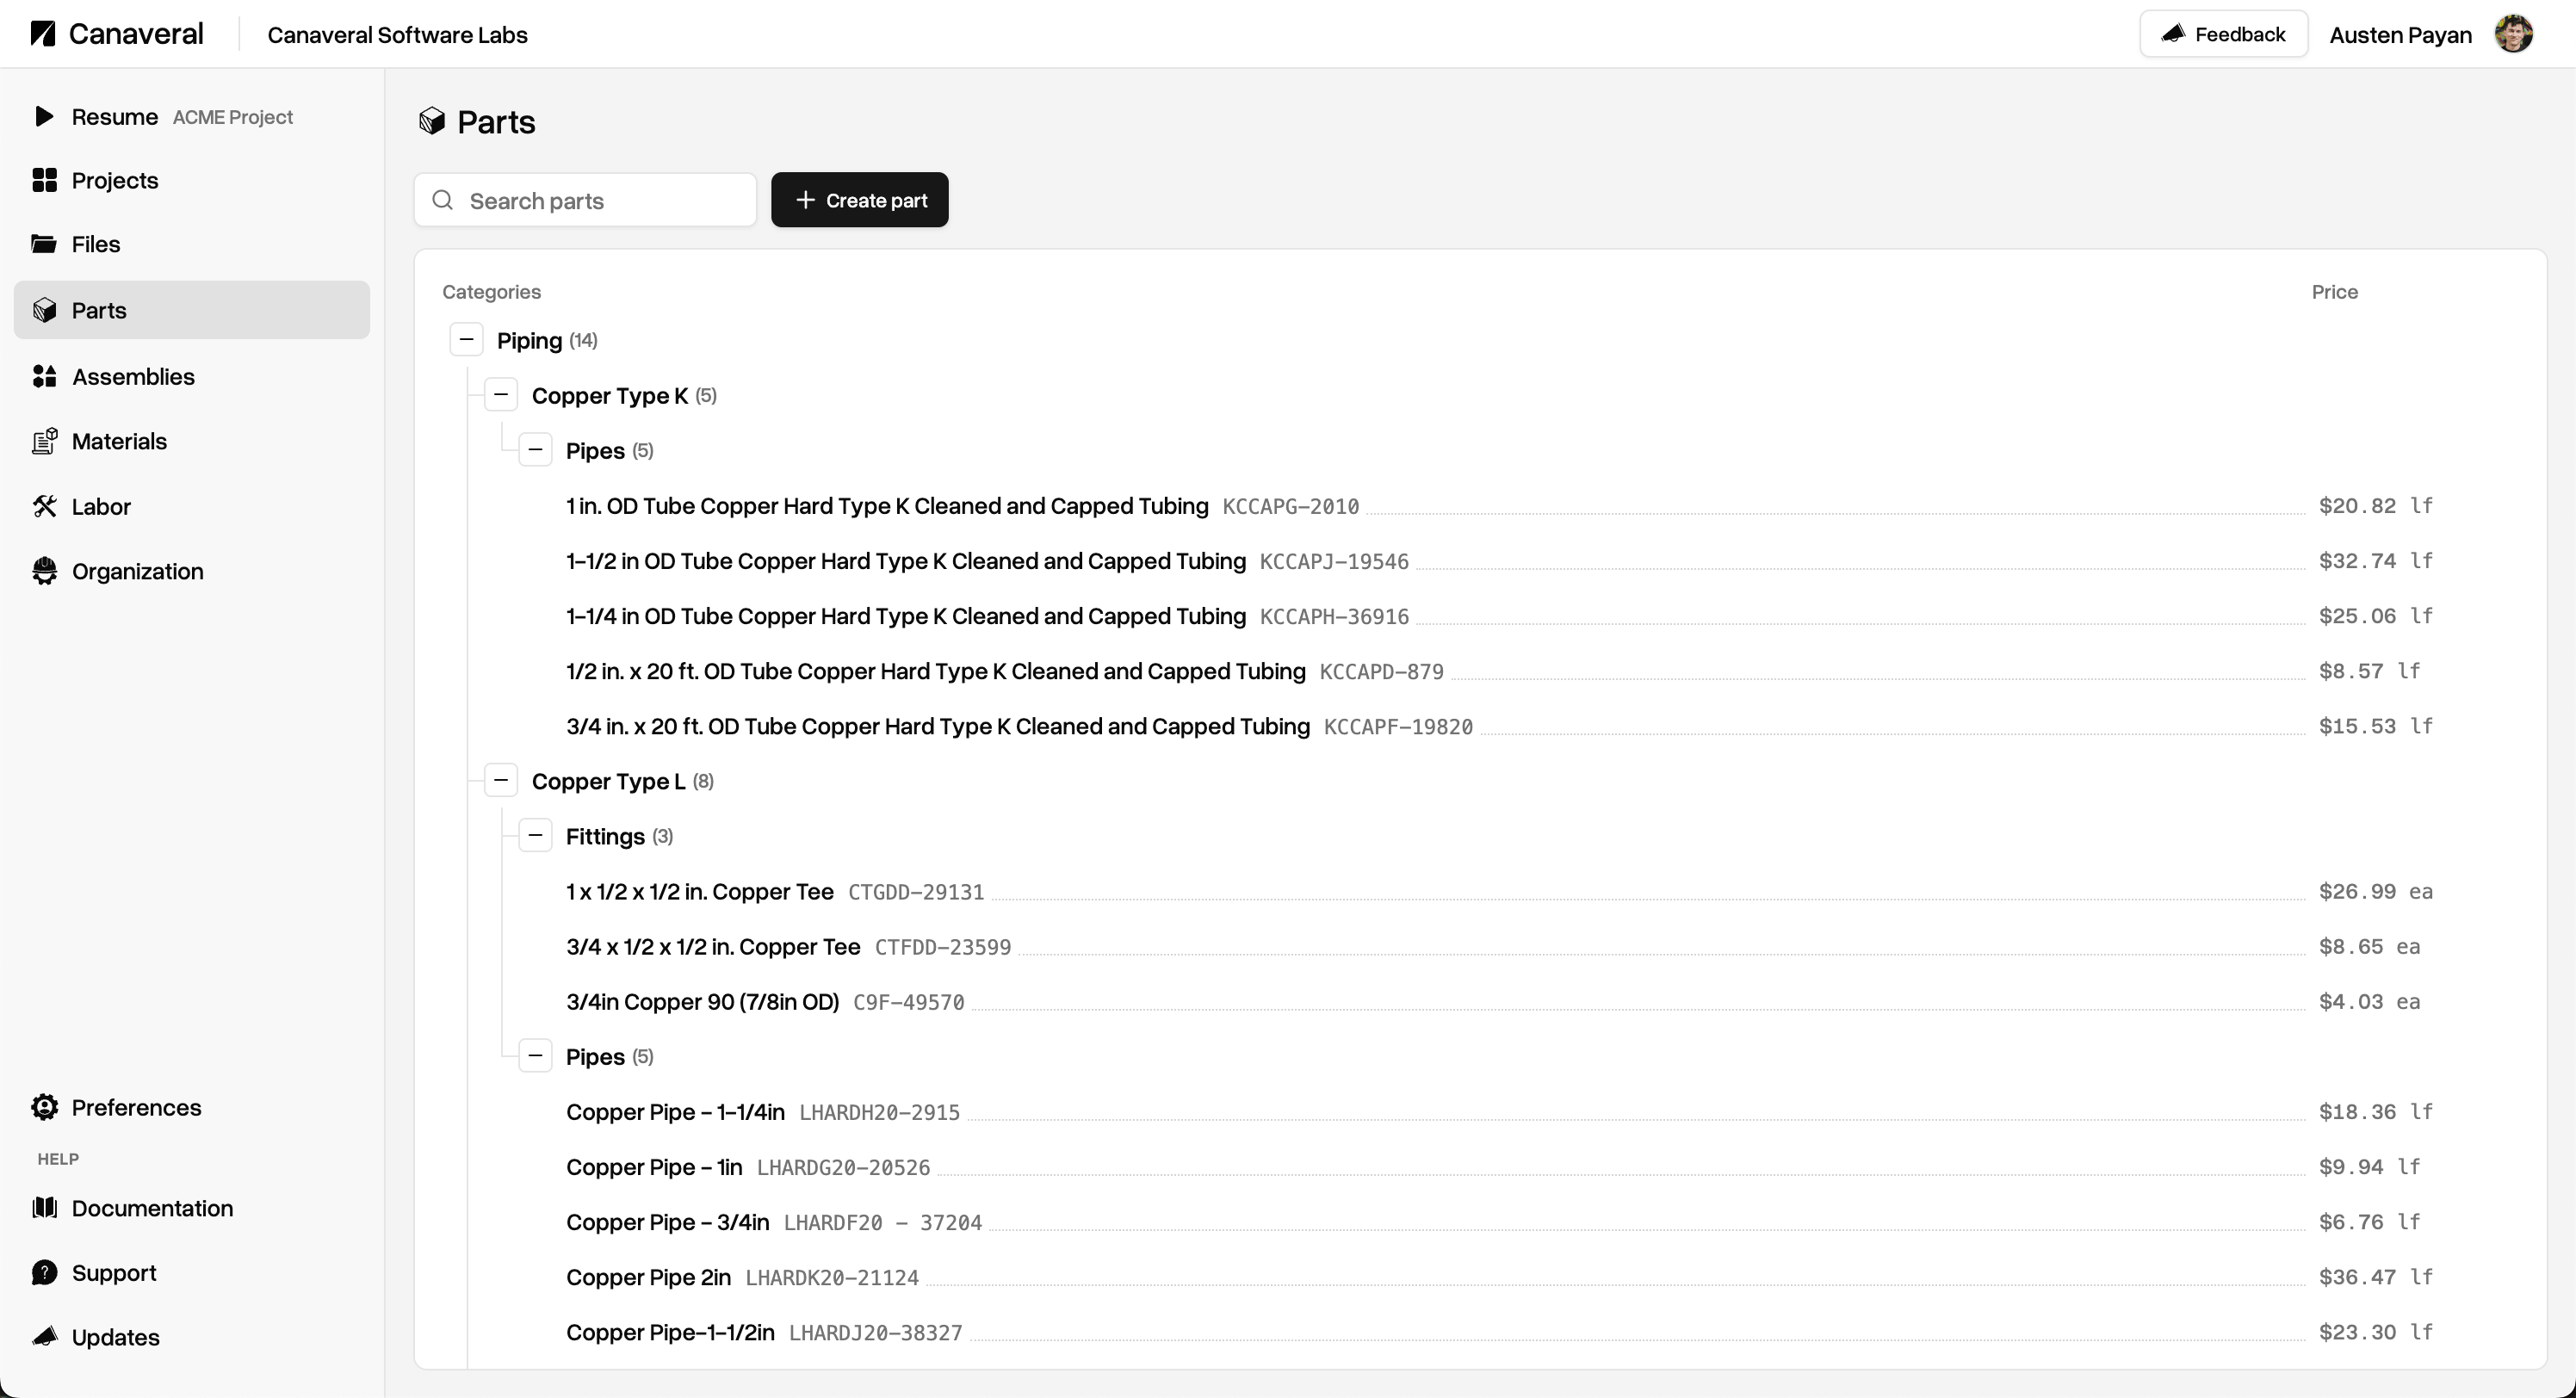Click Canaveral Software Labs organization name
Screen dimensions: 2576x1398
[397, 35]
